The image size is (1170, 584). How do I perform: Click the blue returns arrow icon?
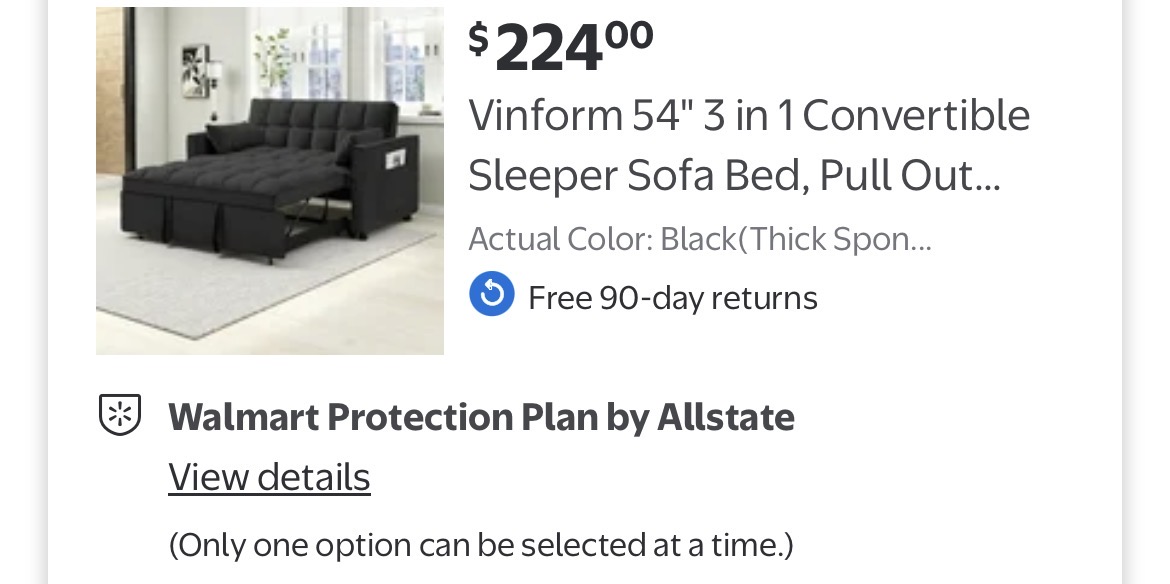click(x=492, y=295)
